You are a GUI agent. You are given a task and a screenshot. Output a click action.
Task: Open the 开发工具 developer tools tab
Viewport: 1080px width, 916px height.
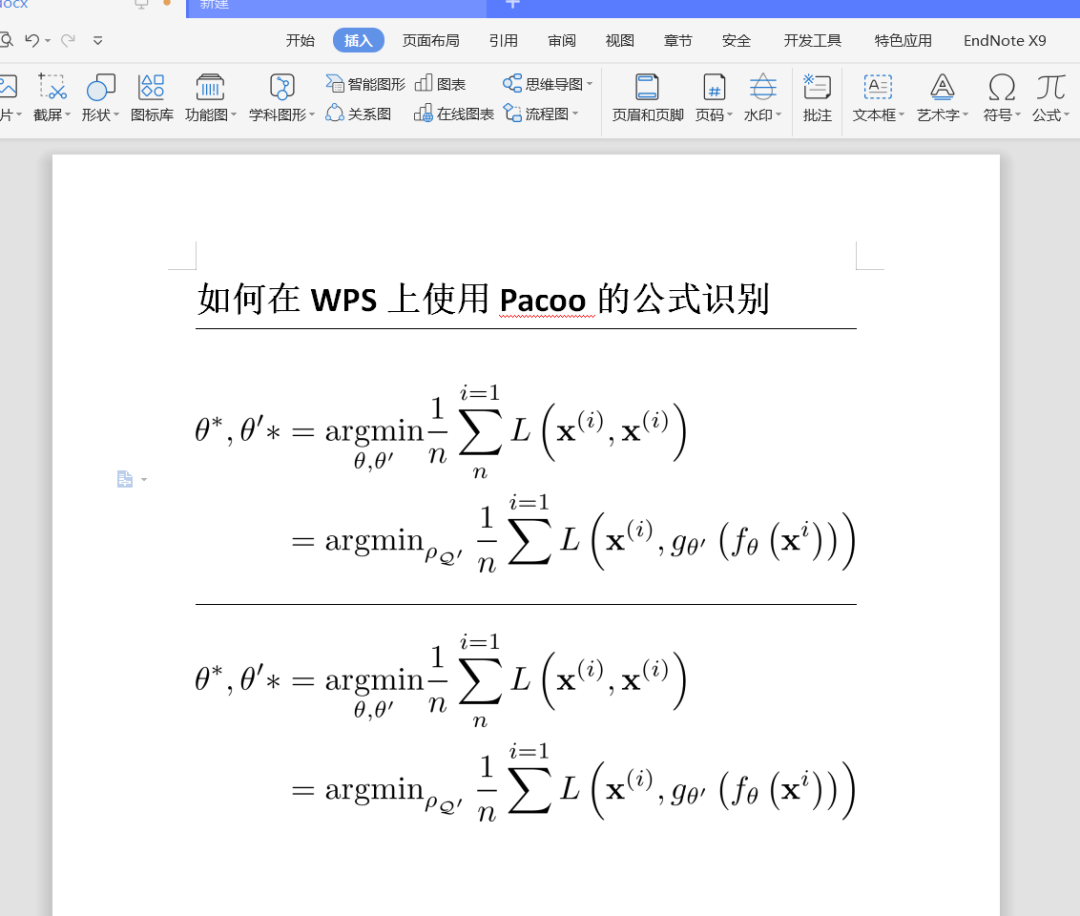(x=813, y=41)
